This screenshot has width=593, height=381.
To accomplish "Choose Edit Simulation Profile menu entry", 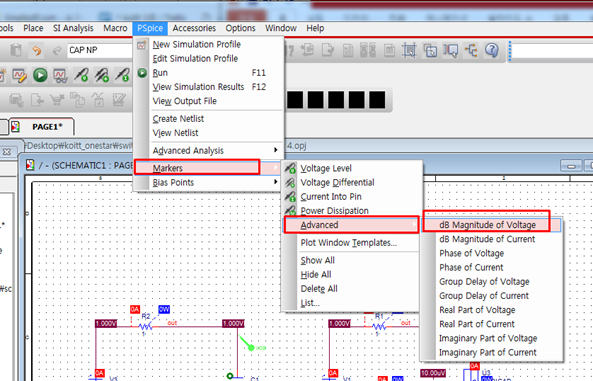I will [x=195, y=59].
